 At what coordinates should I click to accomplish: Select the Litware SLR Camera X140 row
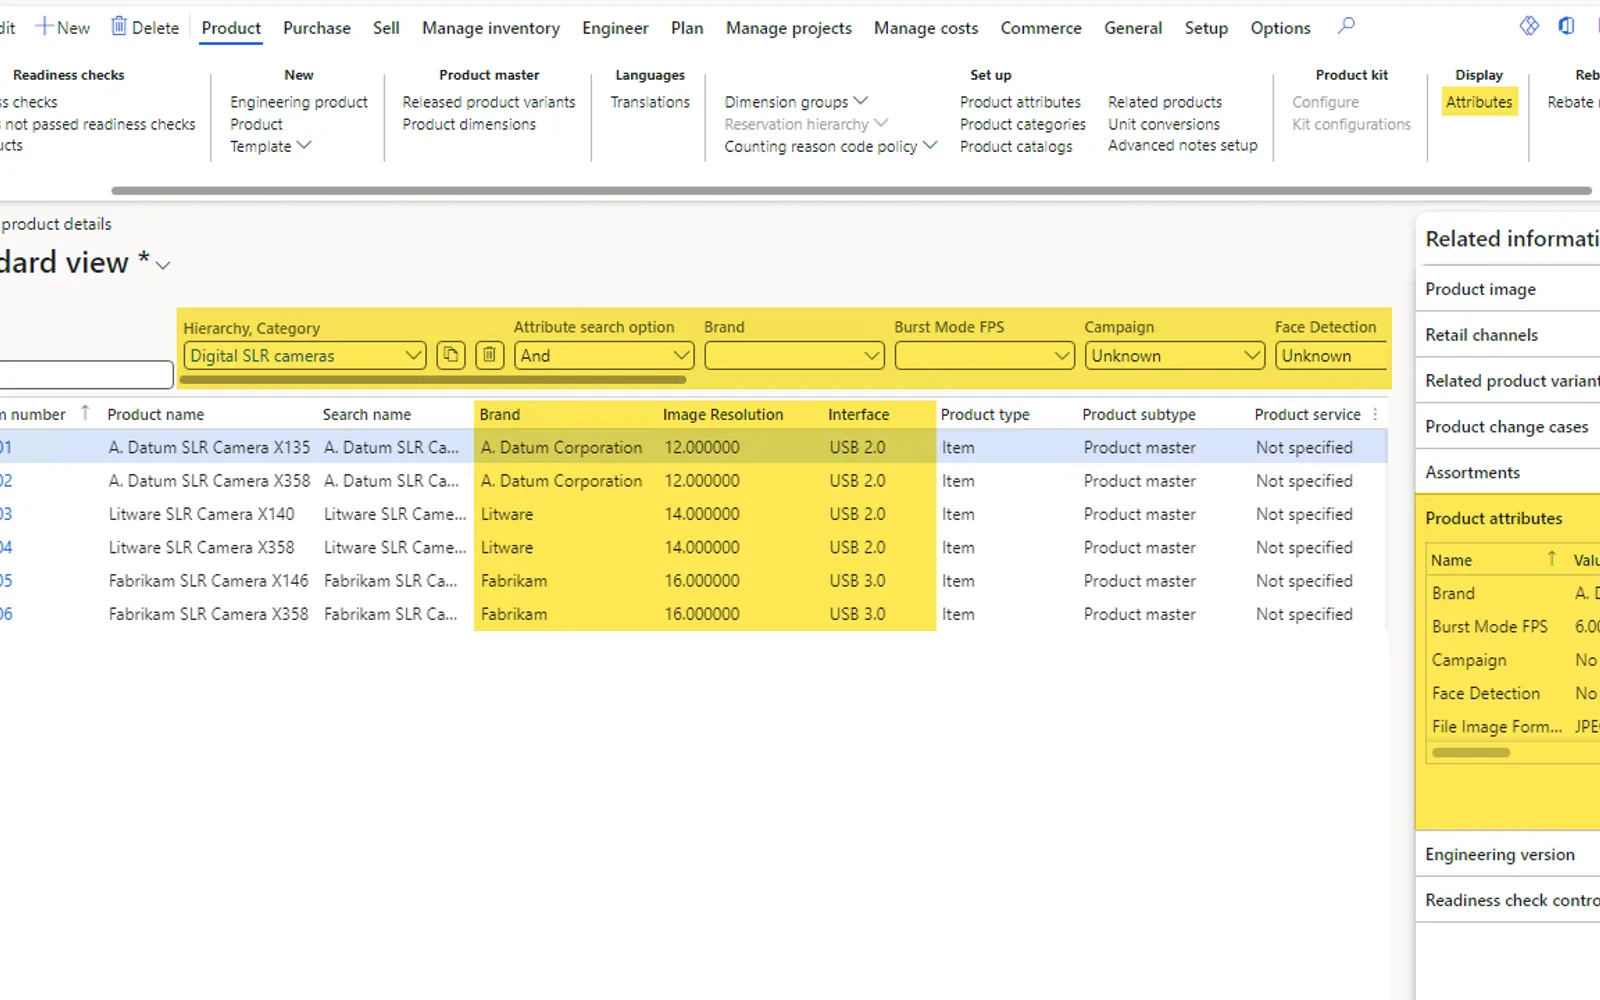pos(692,514)
